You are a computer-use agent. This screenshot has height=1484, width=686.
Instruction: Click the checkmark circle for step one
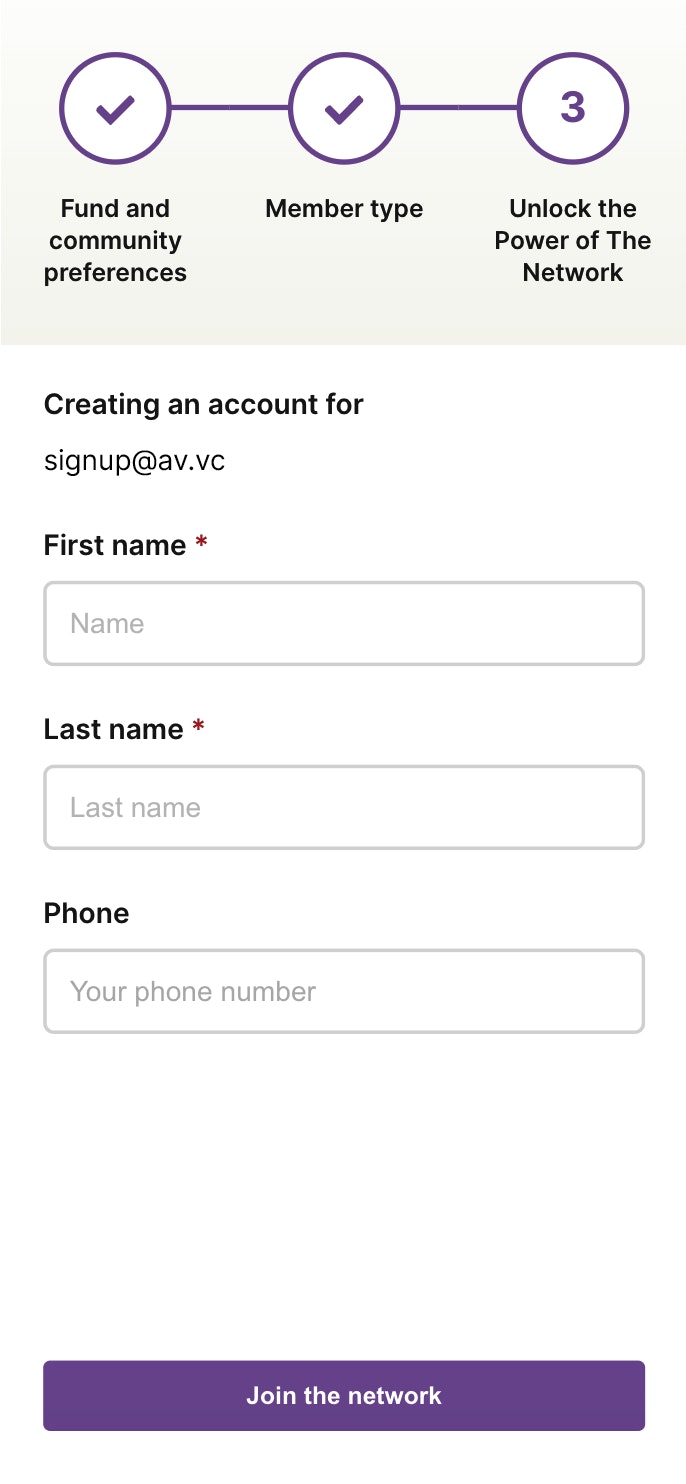coord(115,108)
